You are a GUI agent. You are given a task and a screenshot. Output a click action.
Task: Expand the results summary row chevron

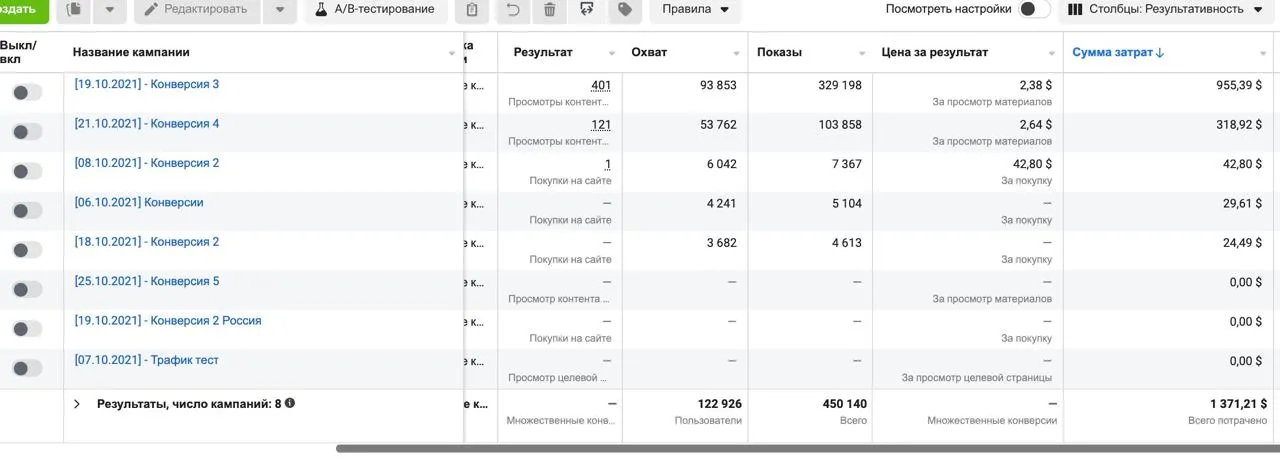[x=77, y=404]
